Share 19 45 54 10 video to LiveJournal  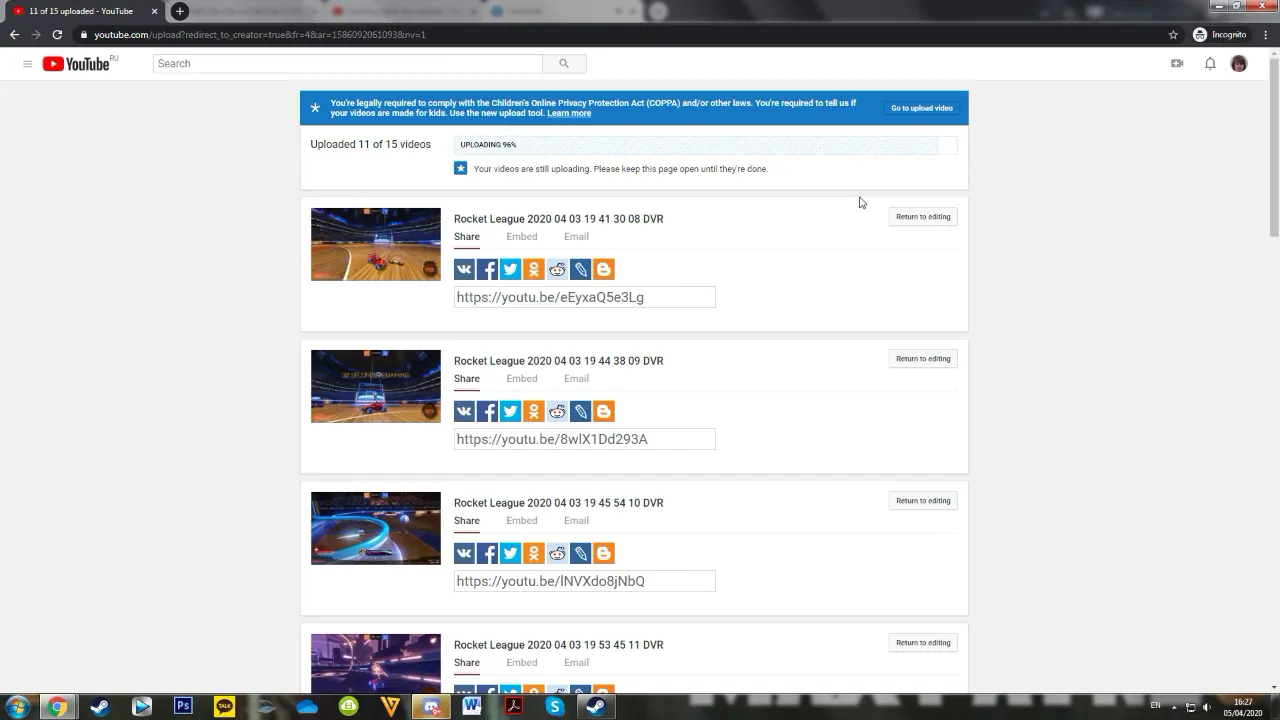pos(580,553)
